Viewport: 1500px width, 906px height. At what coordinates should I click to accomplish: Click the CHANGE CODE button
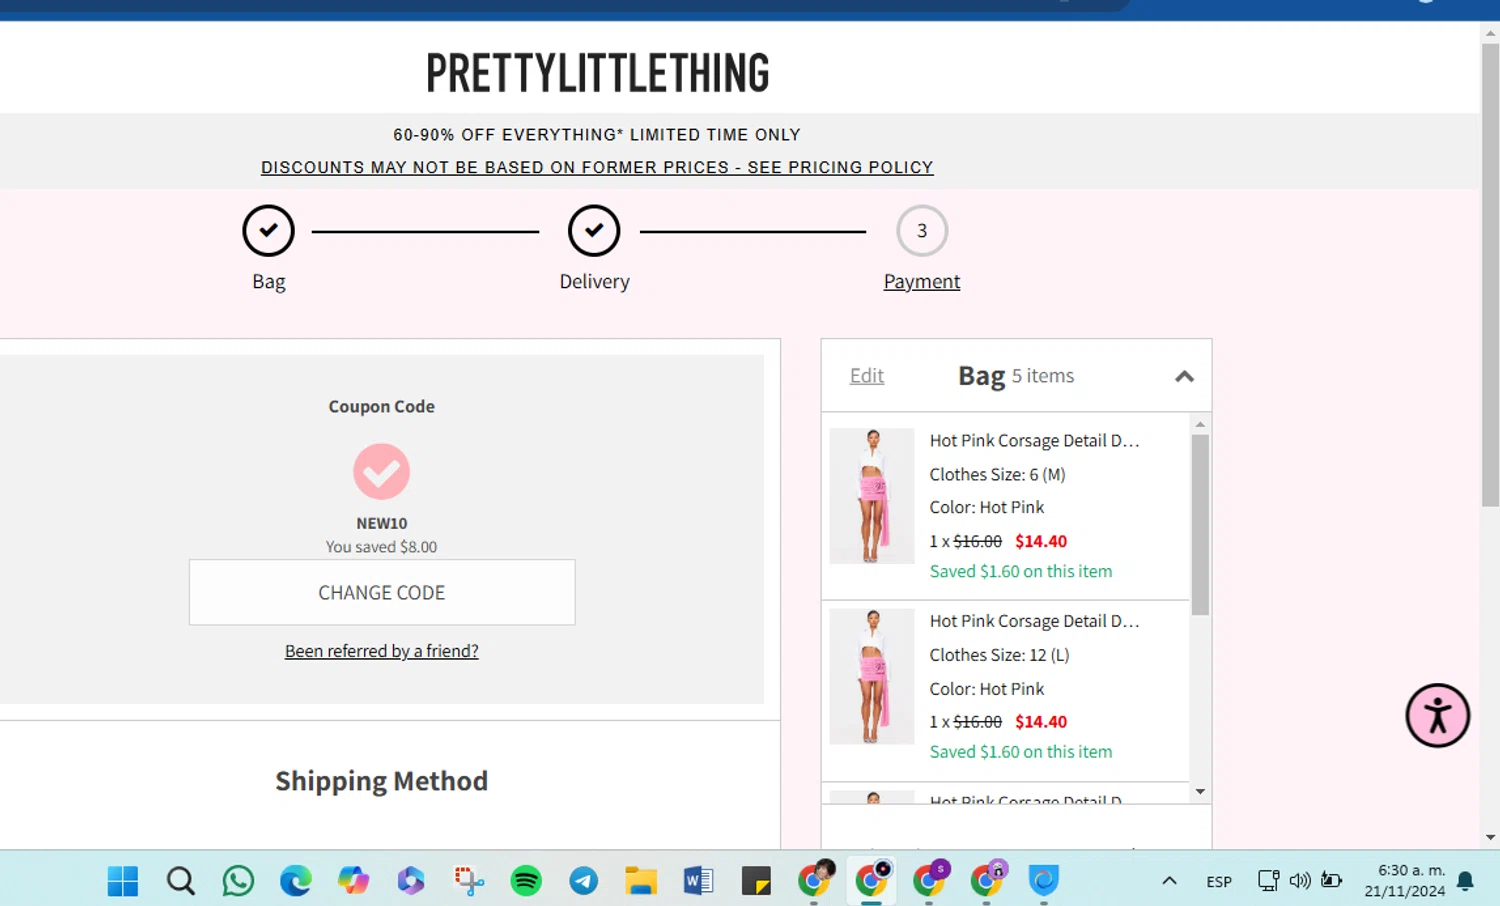pyautogui.click(x=382, y=592)
